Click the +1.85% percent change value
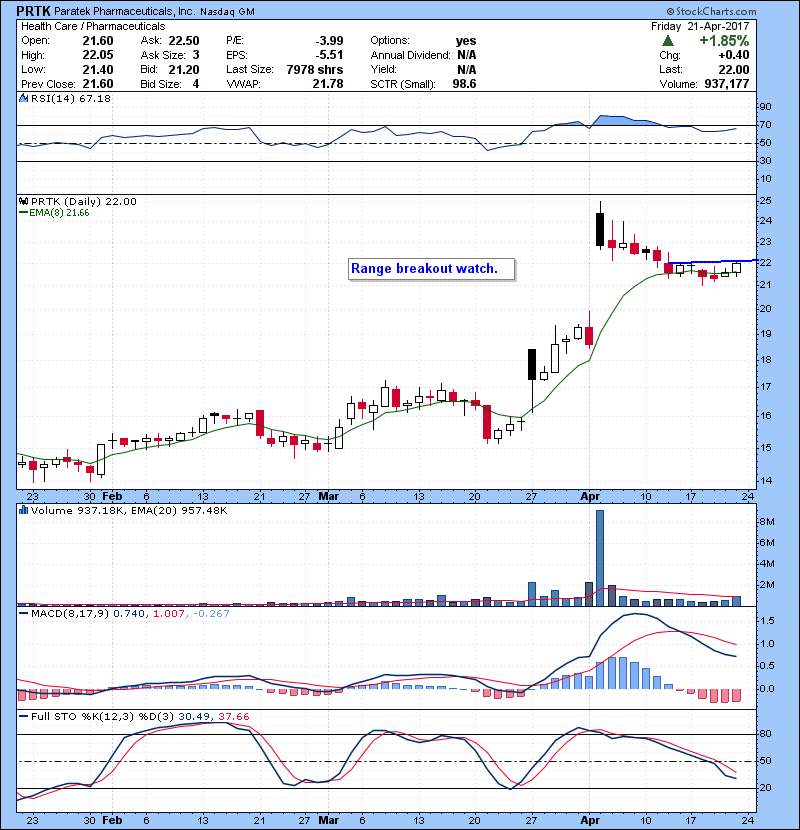This screenshot has width=800, height=830. click(x=724, y=41)
